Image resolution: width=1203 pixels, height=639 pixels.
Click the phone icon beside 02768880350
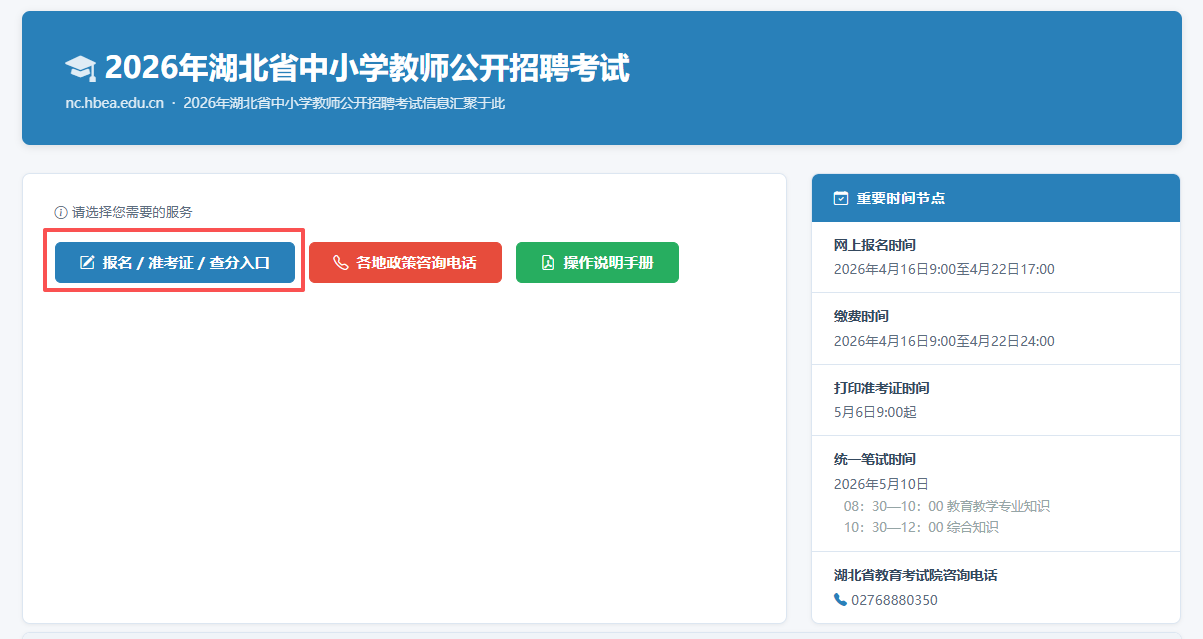pos(840,600)
